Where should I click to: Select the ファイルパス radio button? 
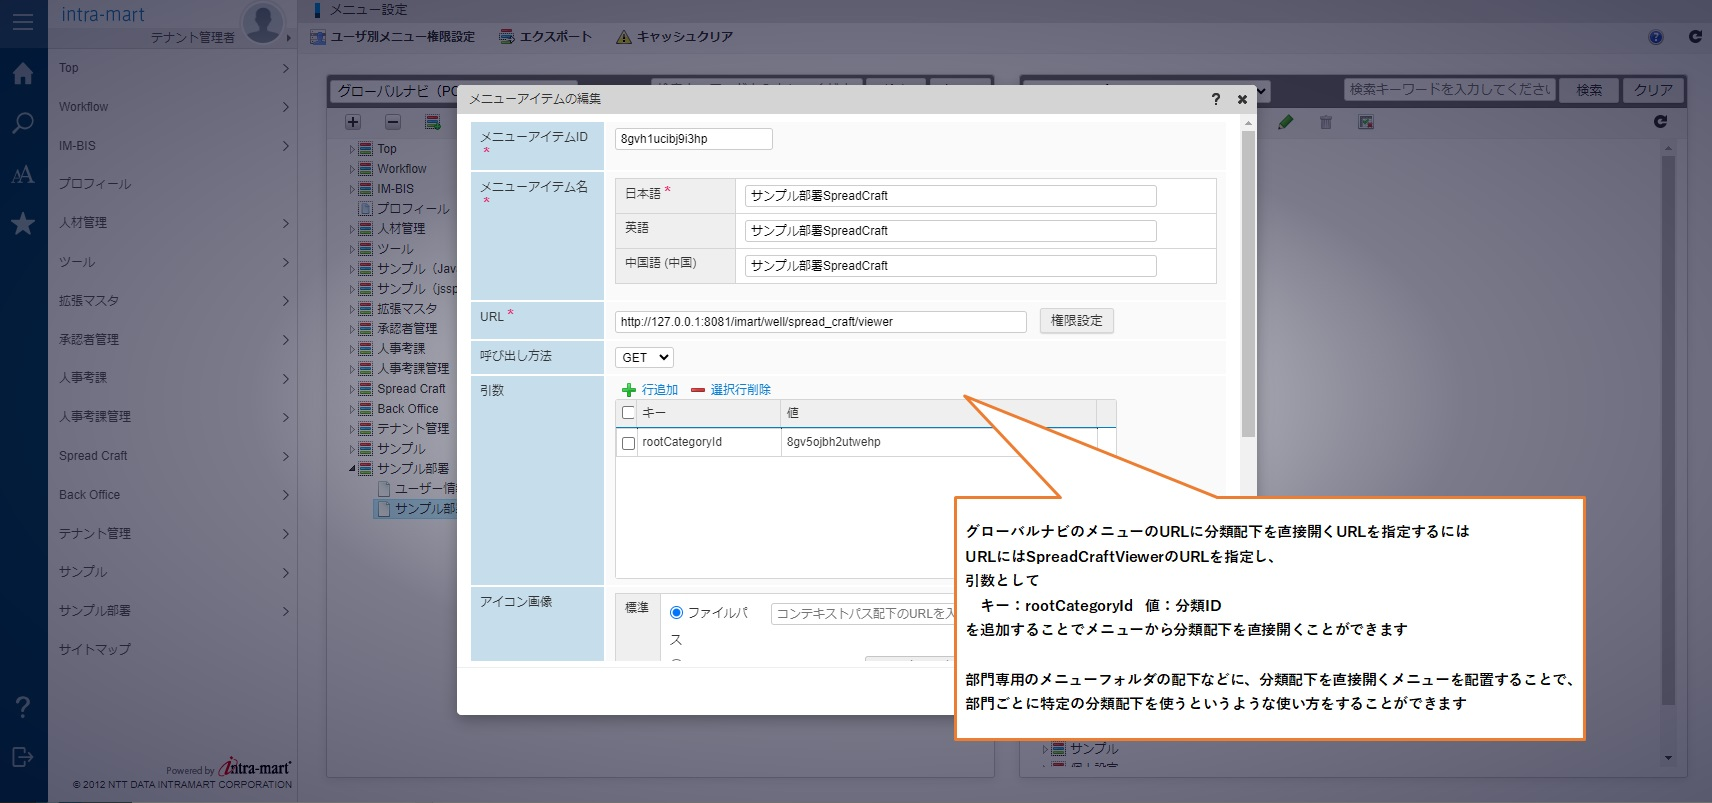click(676, 613)
